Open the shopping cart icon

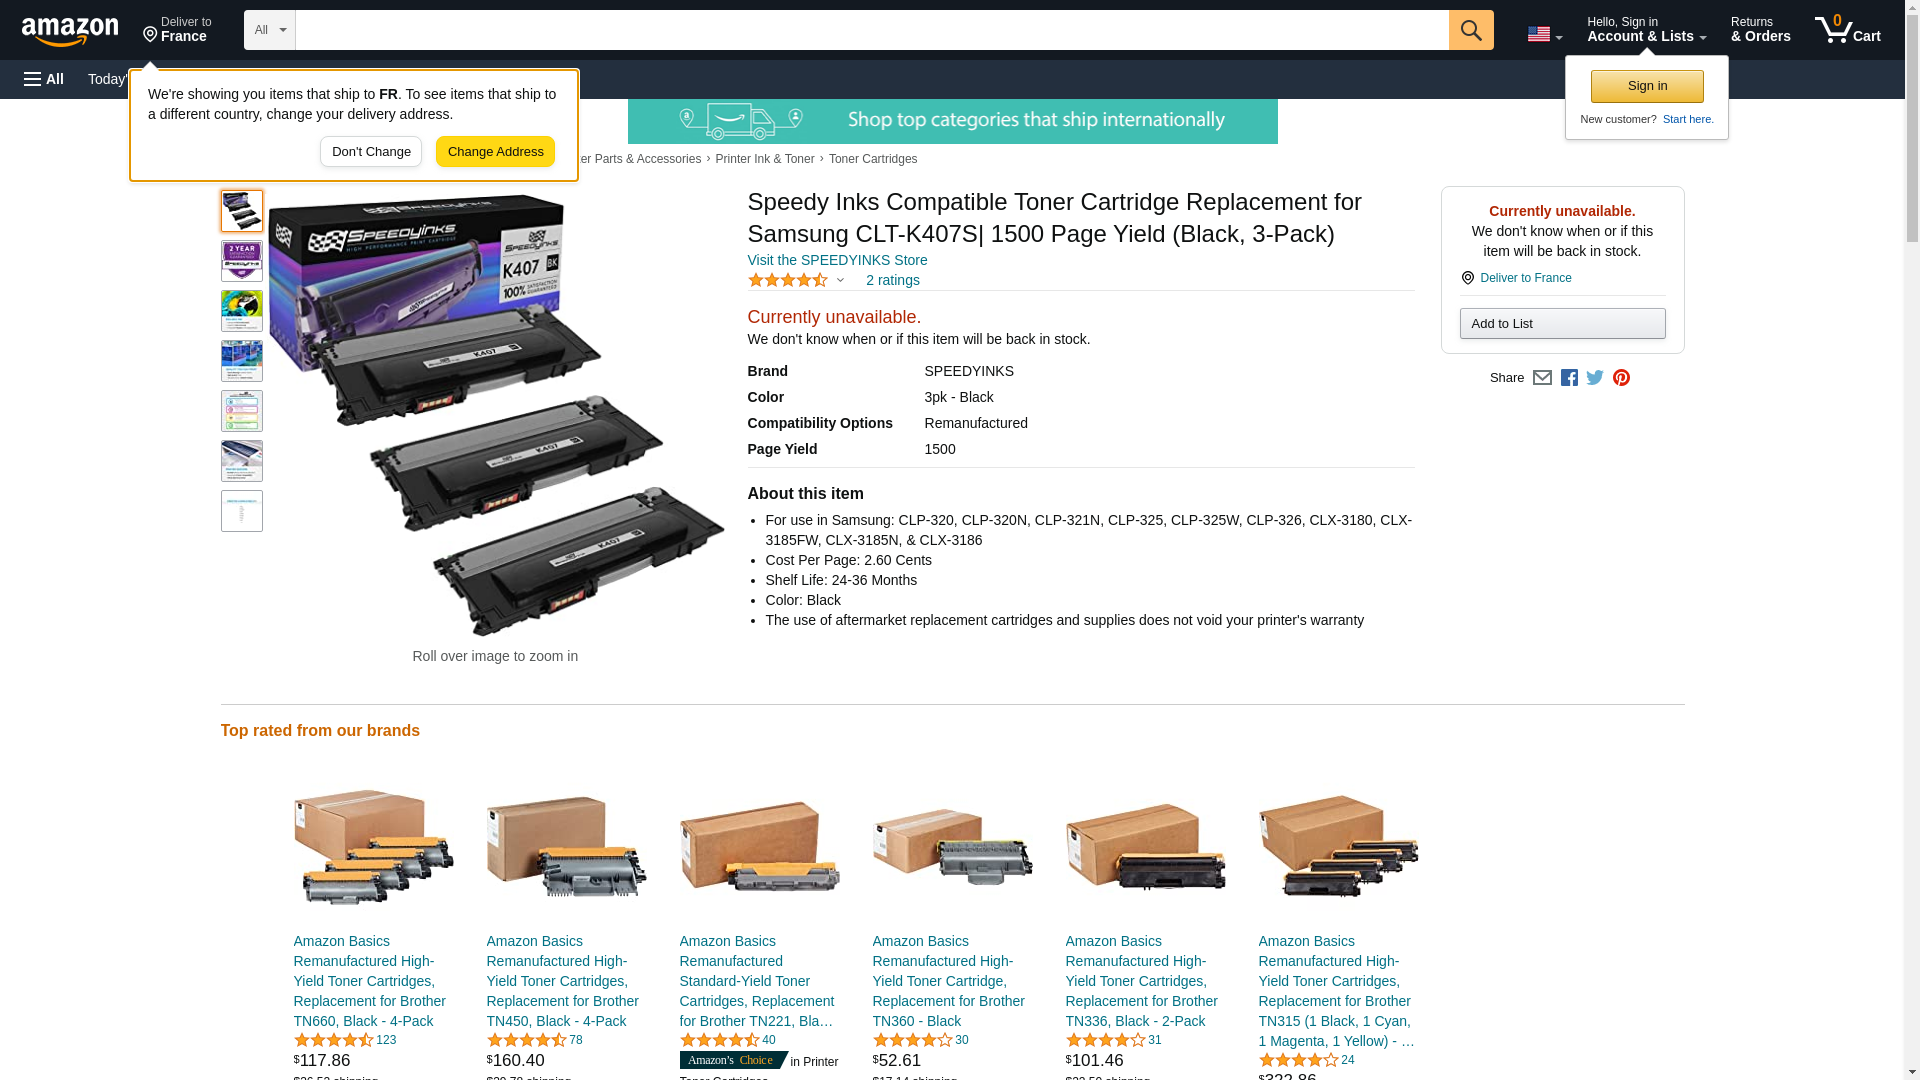[1847, 30]
